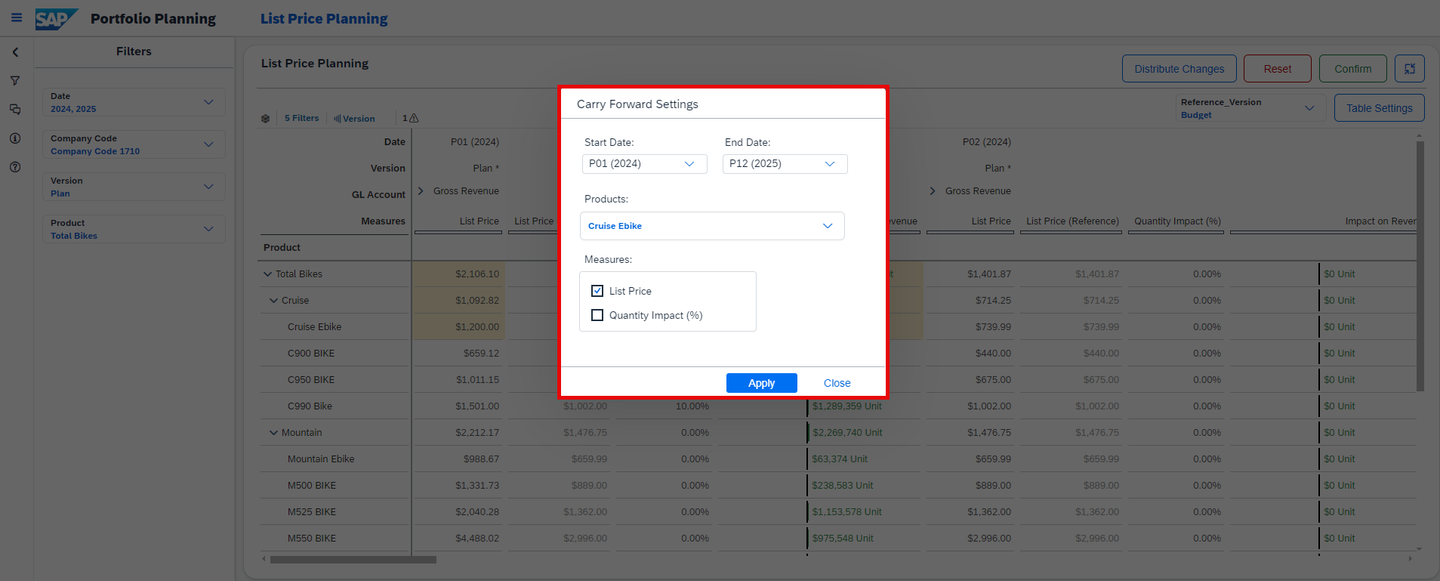
Task: Click the $4,488.02 list price cell
Action: pos(459,538)
